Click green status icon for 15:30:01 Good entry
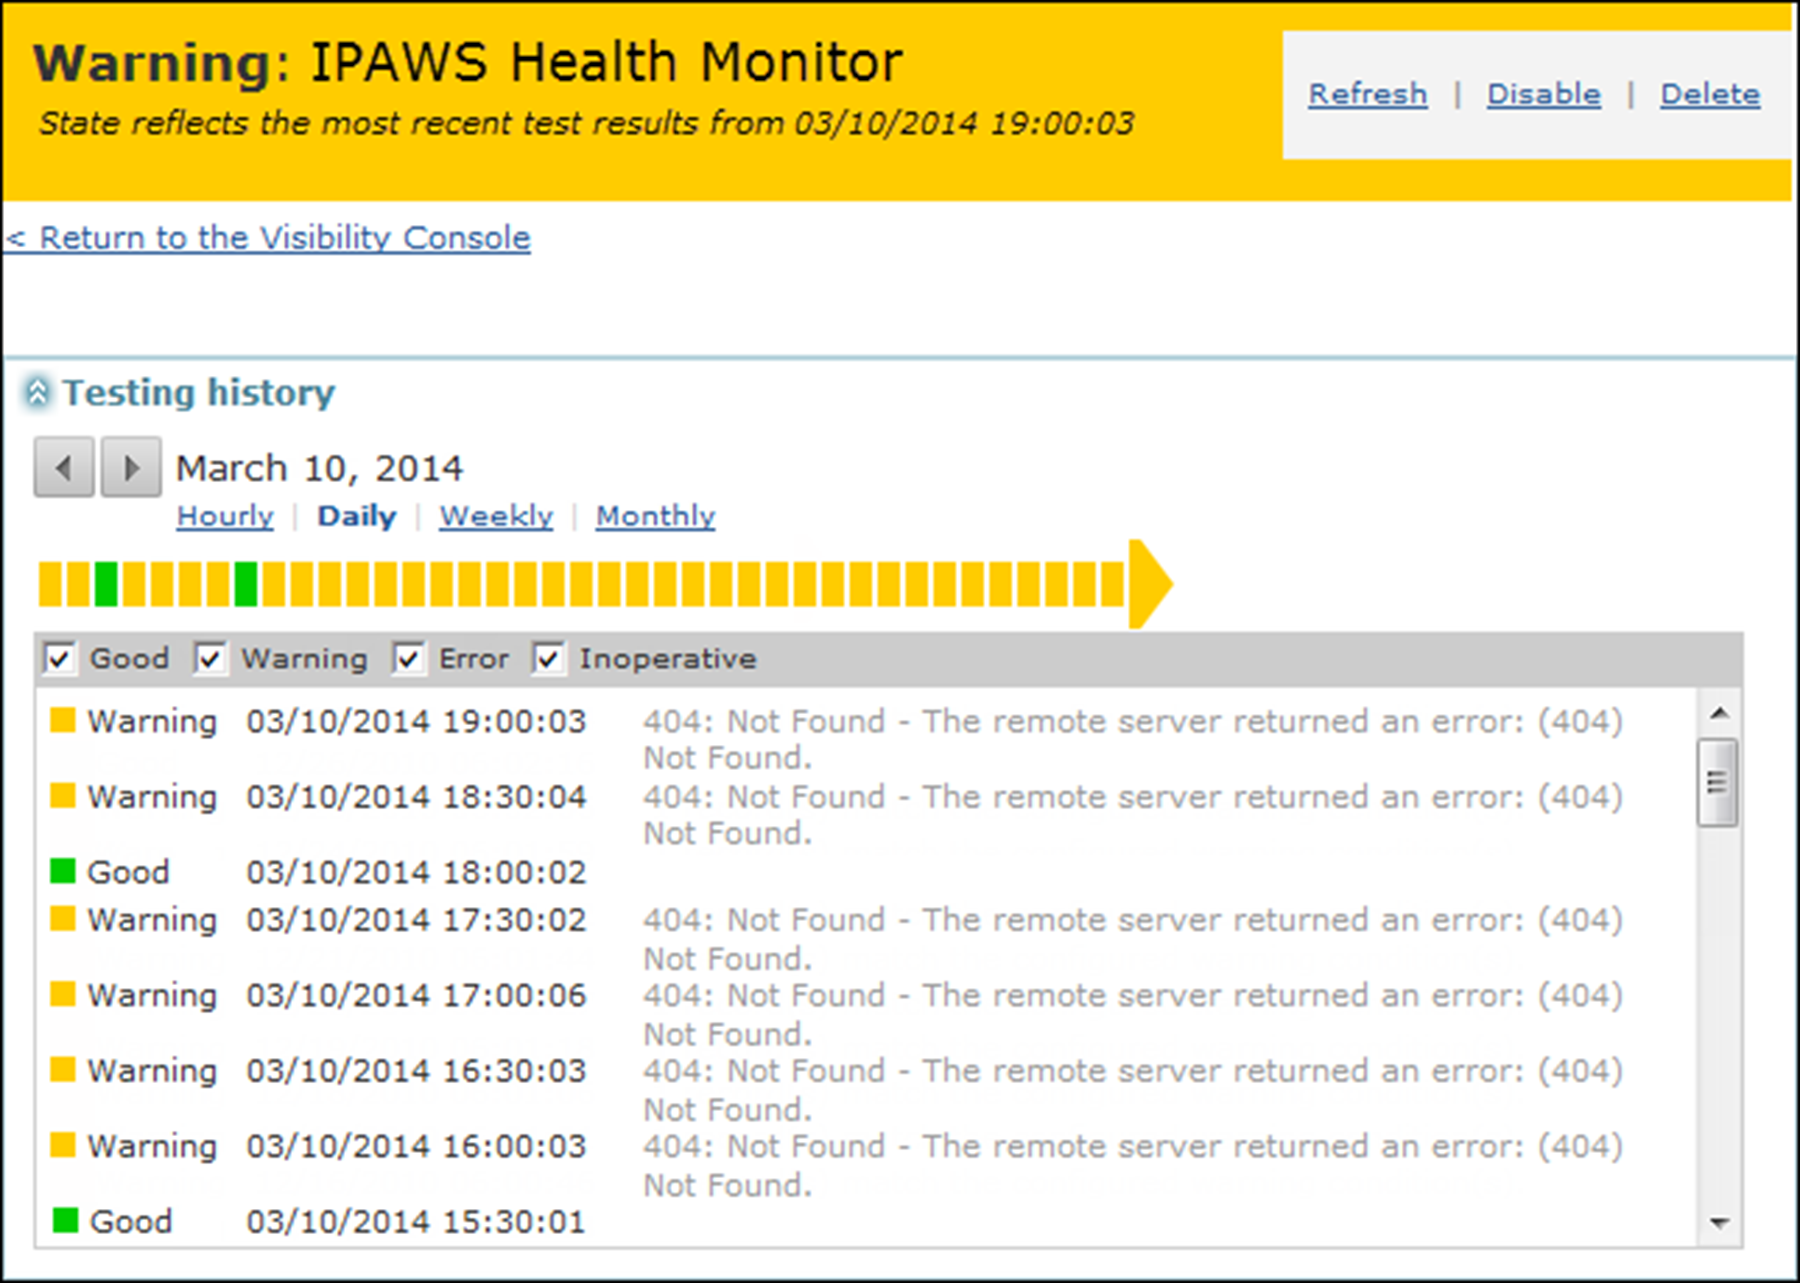1800x1283 pixels. coord(65,1220)
